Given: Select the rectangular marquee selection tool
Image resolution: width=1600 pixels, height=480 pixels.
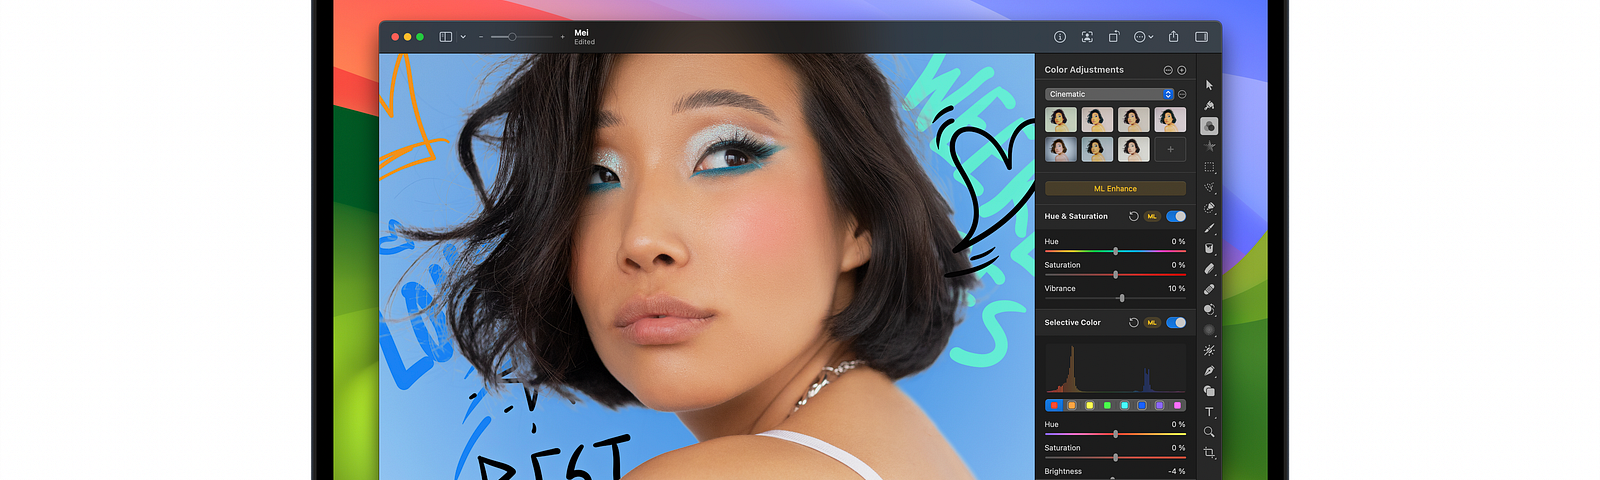Looking at the screenshot, I should pos(1209,167).
